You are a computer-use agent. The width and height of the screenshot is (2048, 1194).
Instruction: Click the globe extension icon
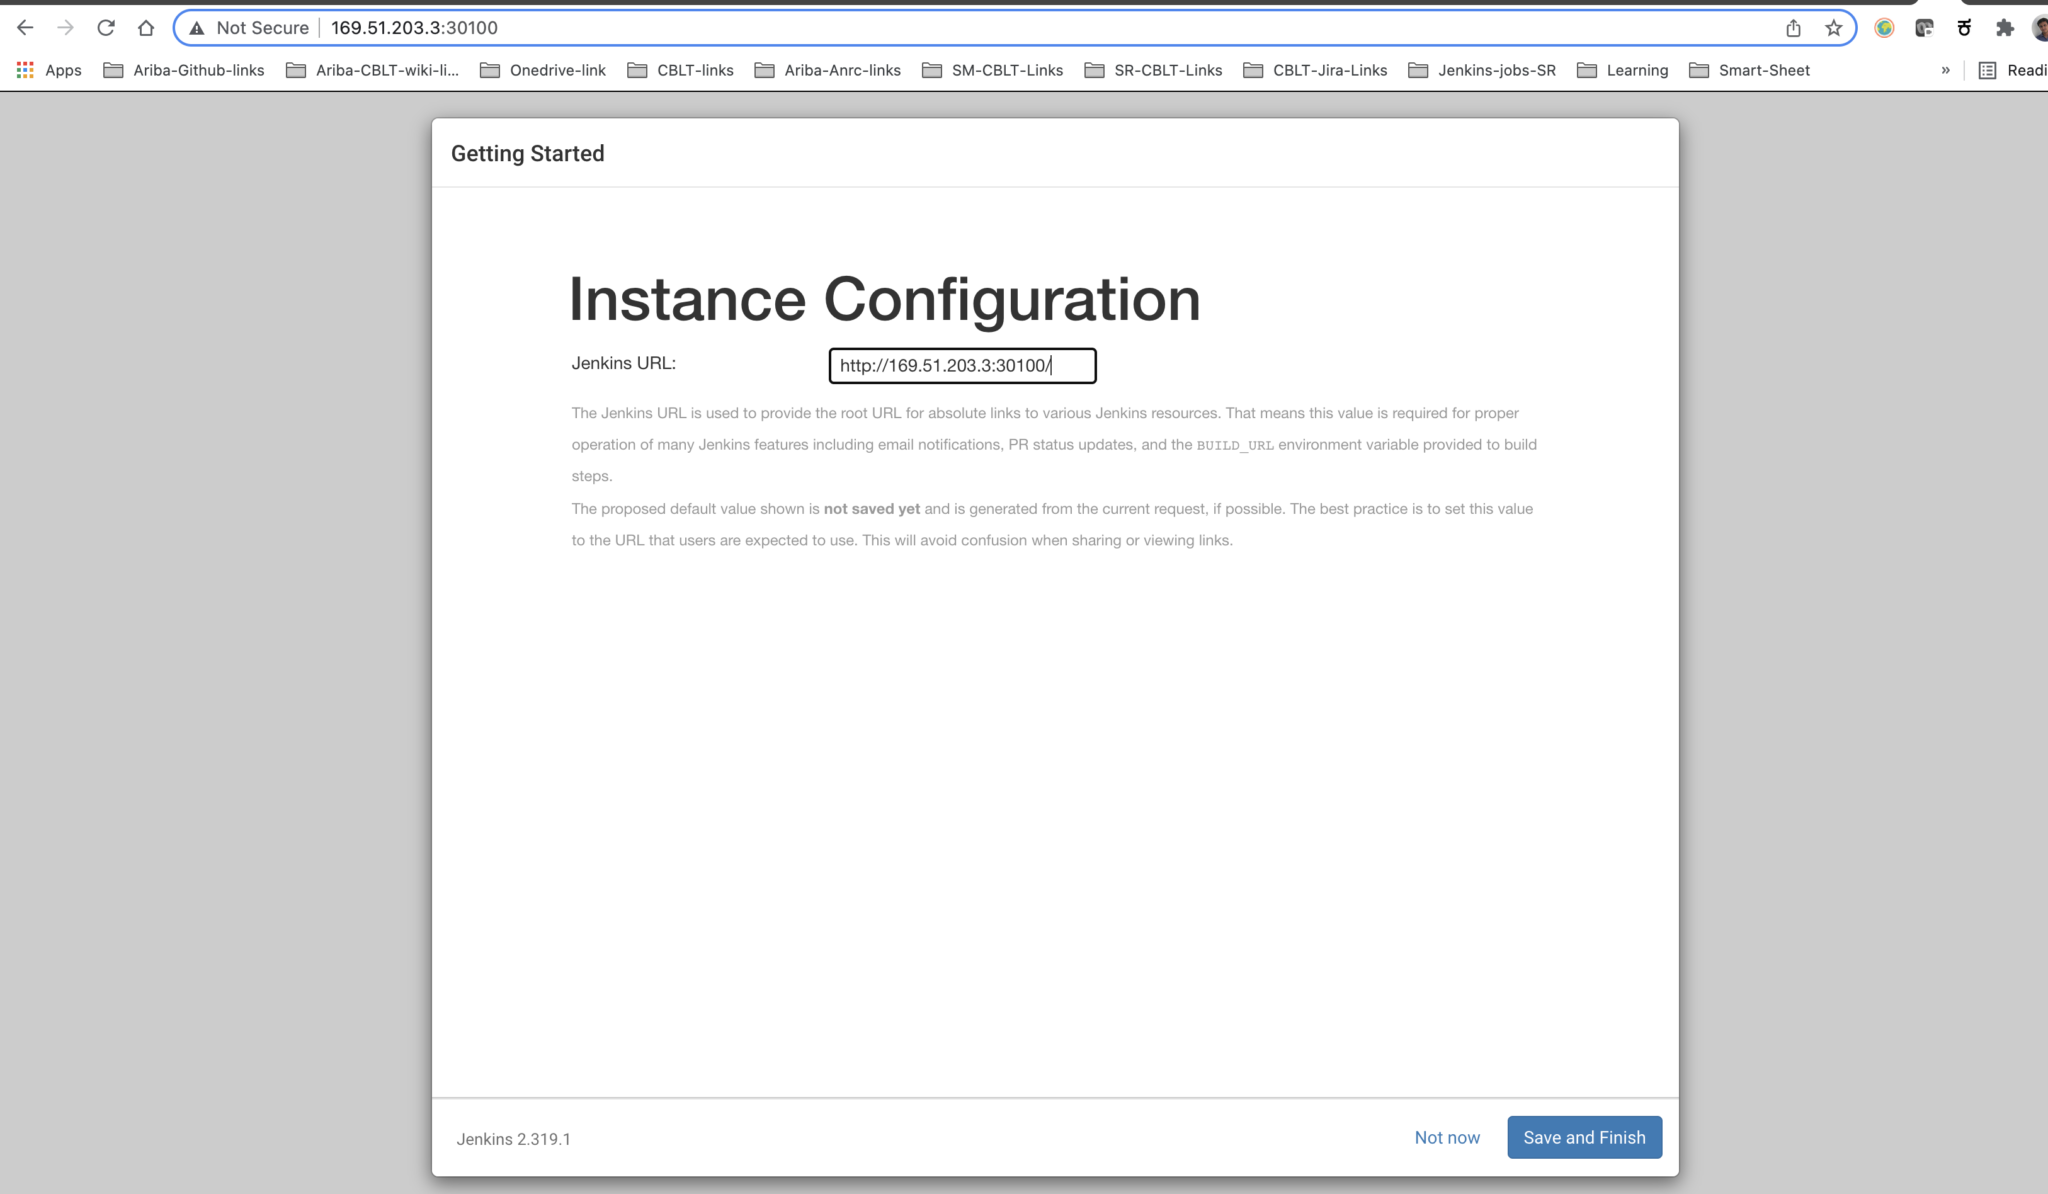click(1884, 27)
